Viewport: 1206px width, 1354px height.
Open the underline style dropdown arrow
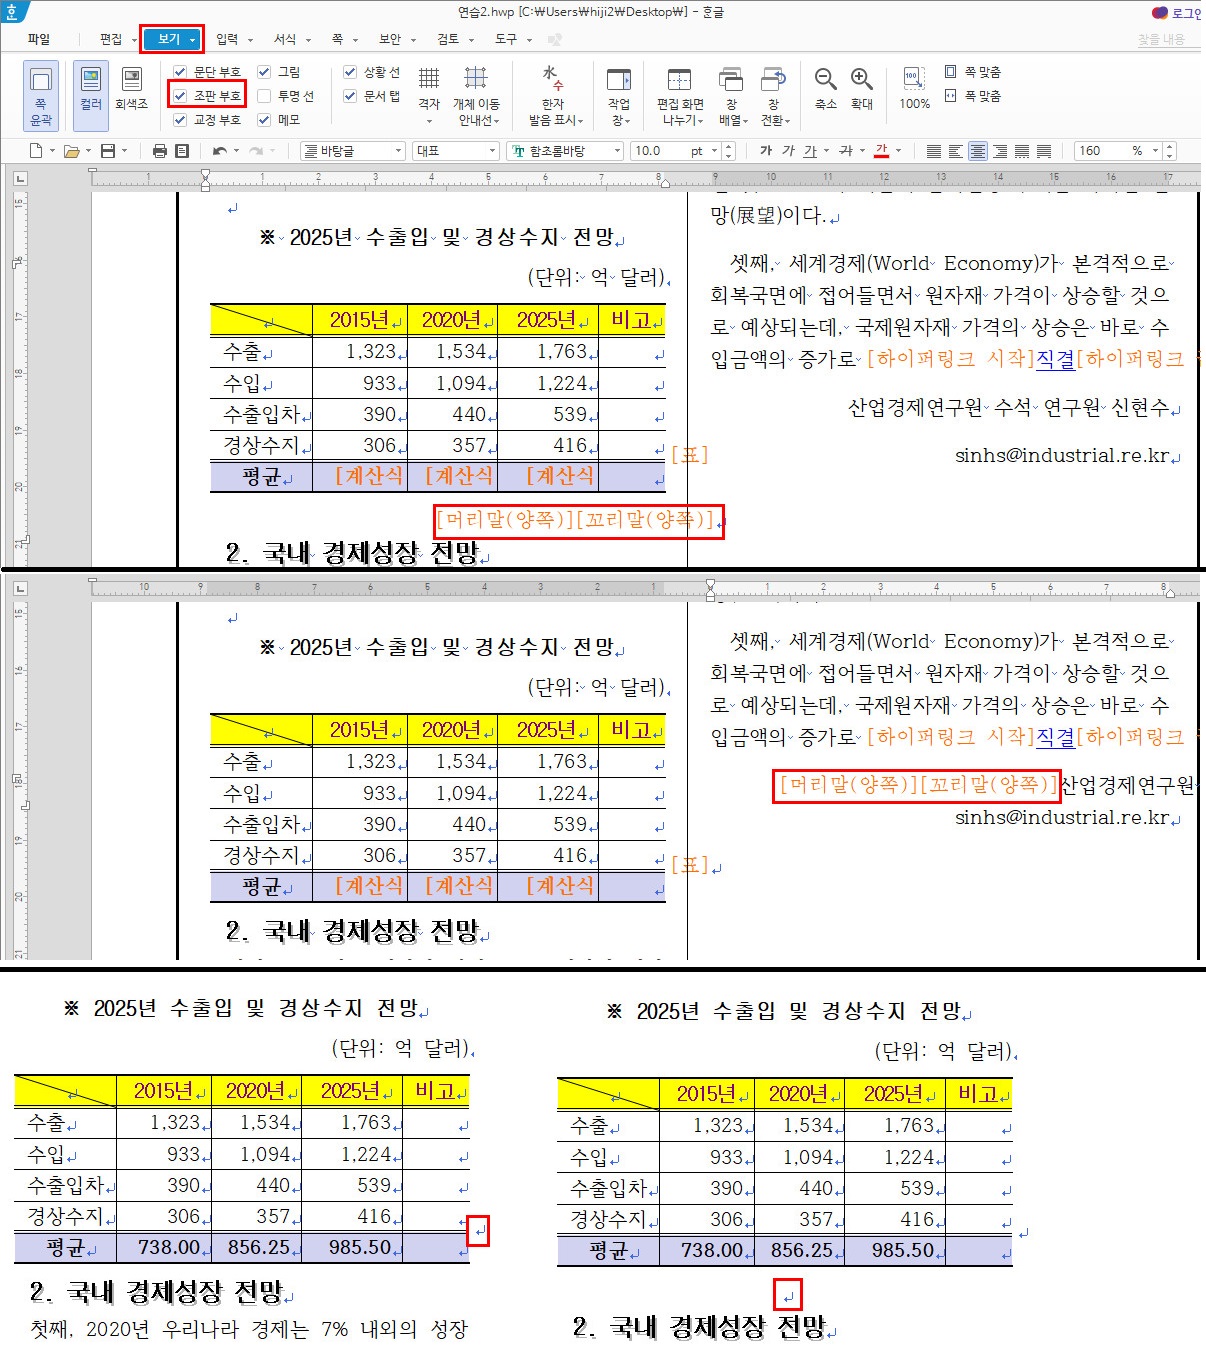[x=826, y=151]
